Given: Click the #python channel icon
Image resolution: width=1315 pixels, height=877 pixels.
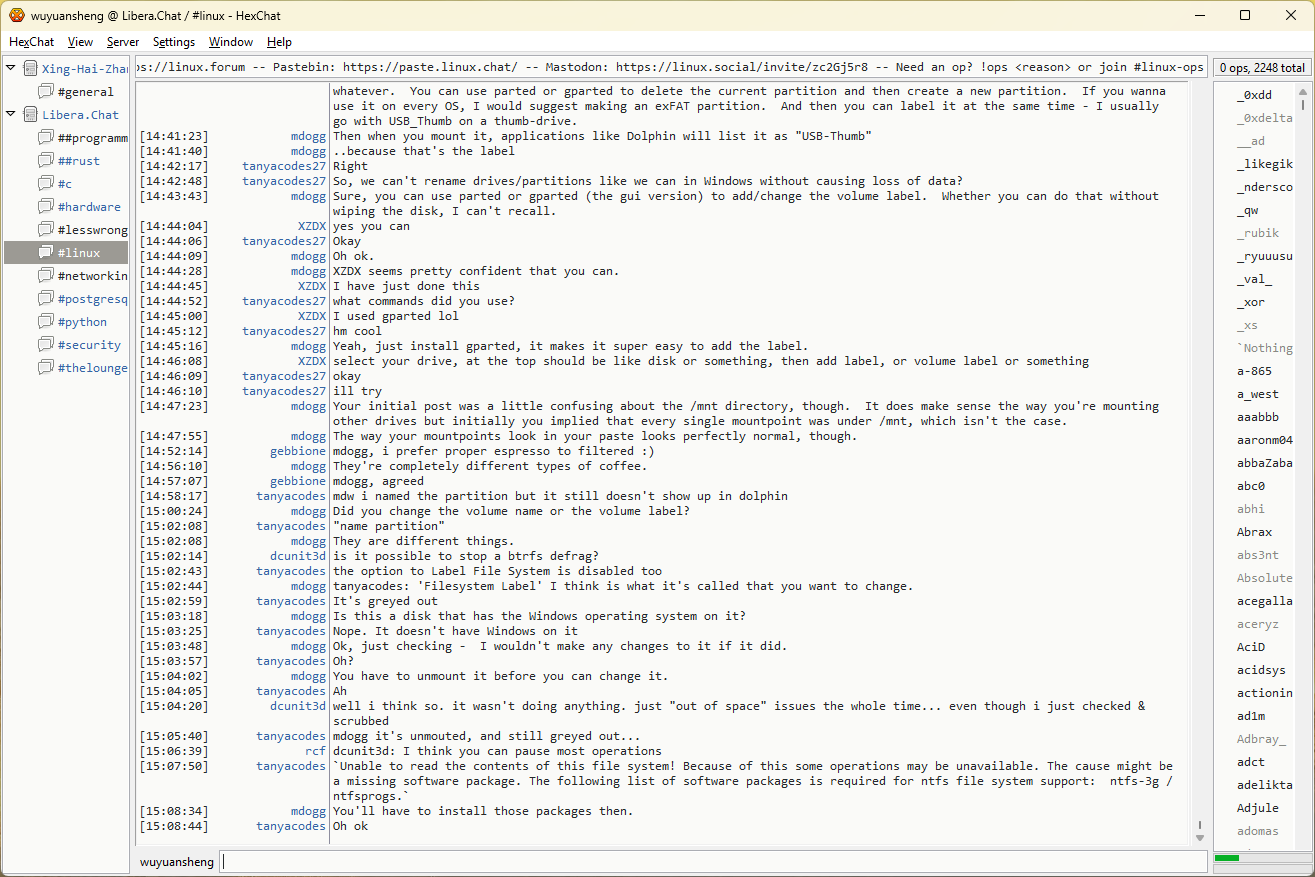Looking at the screenshot, I should 46,322.
